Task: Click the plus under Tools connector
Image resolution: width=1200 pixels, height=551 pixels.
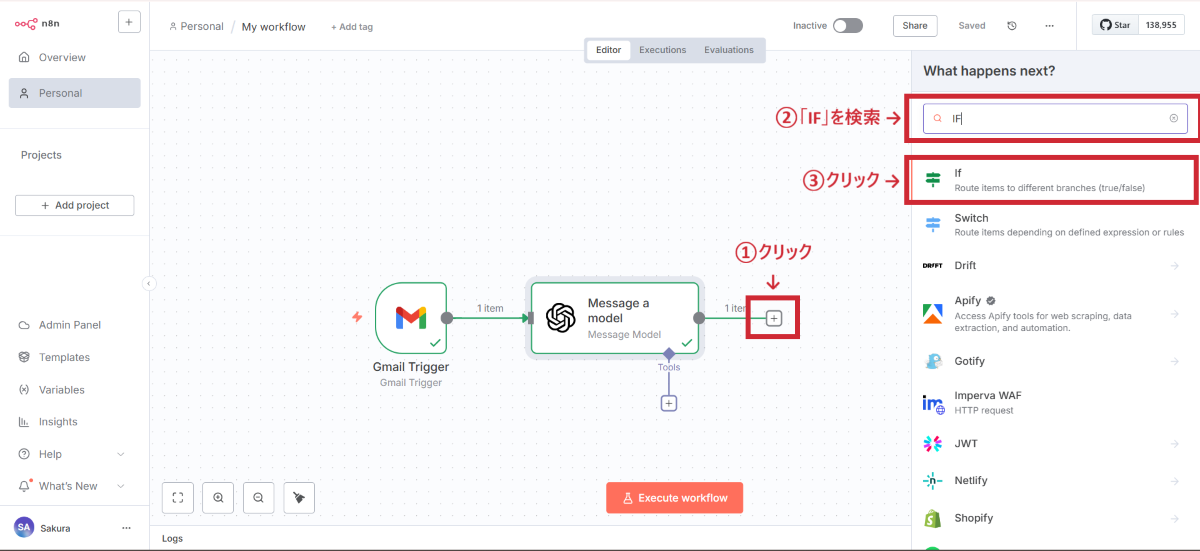Action: (669, 403)
